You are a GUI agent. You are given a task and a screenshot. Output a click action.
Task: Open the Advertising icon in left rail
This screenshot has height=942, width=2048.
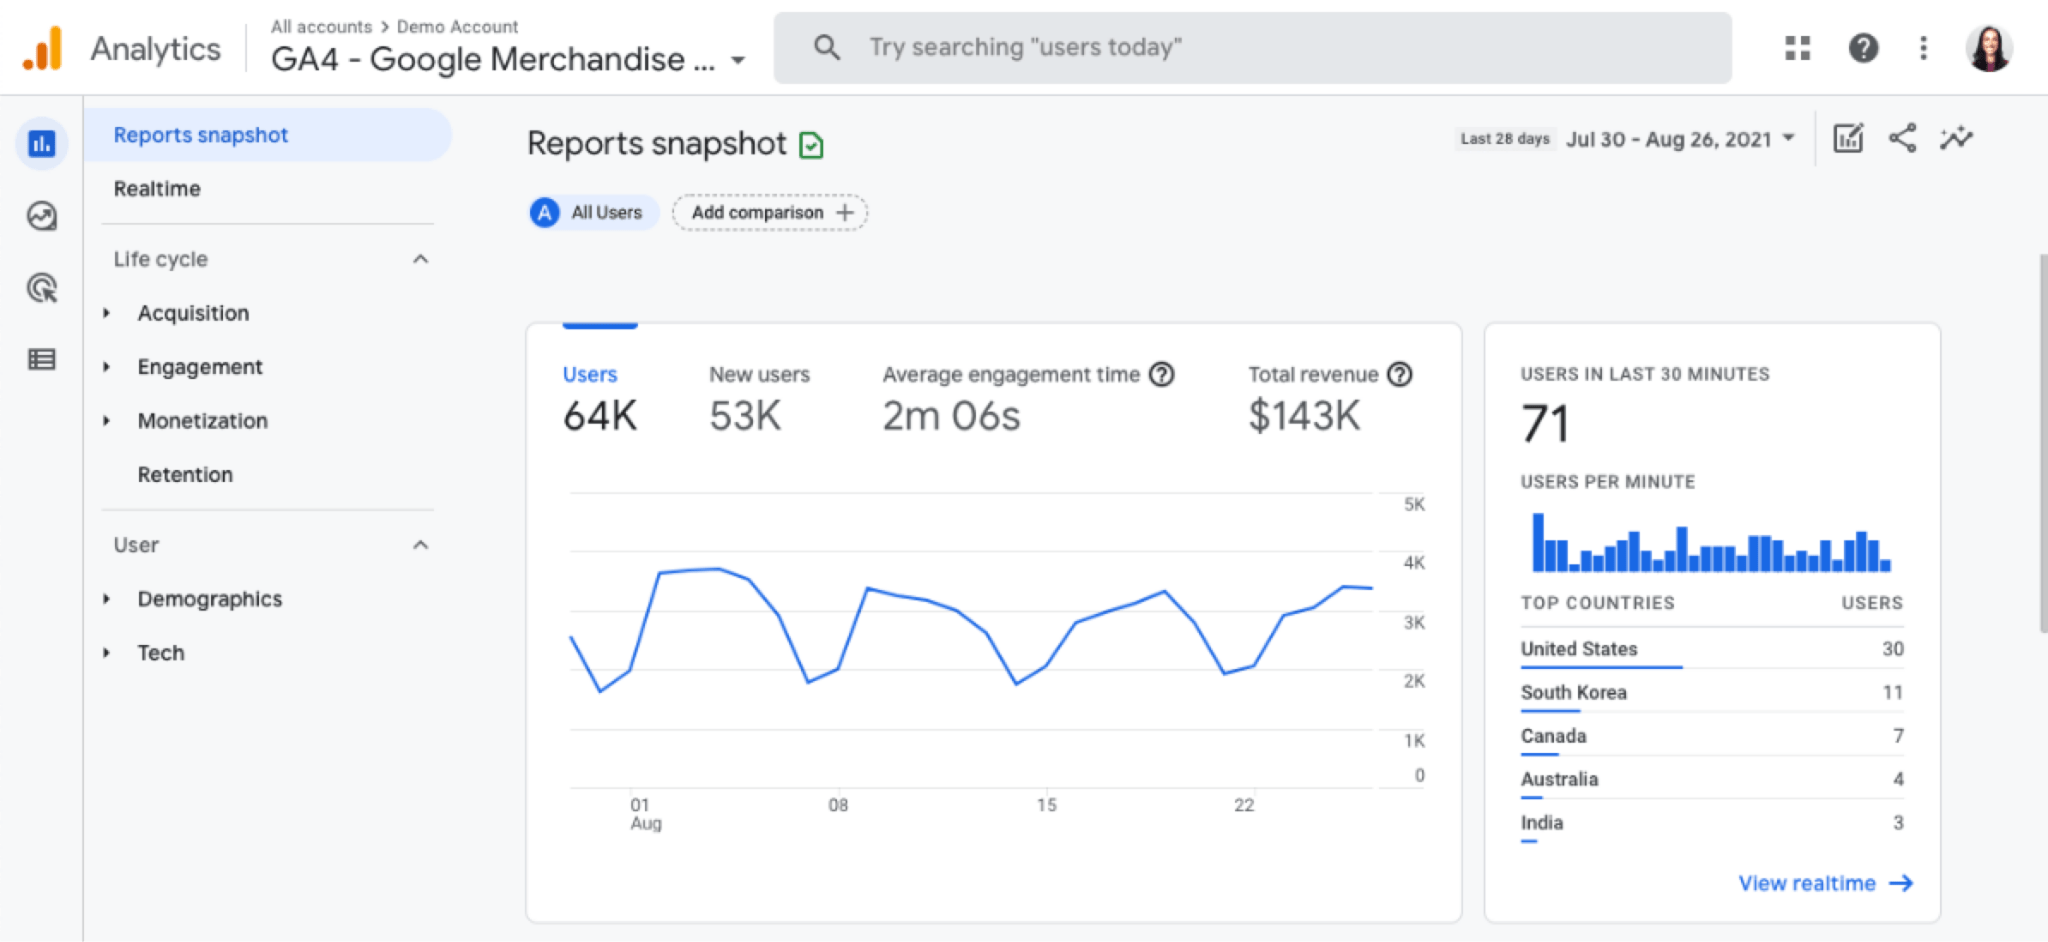pyautogui.click(x=42, y=288)
